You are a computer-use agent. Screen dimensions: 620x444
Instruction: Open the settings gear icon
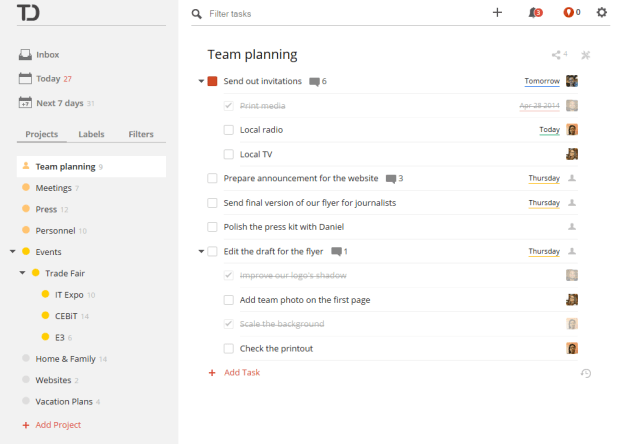tap(601, 13)
